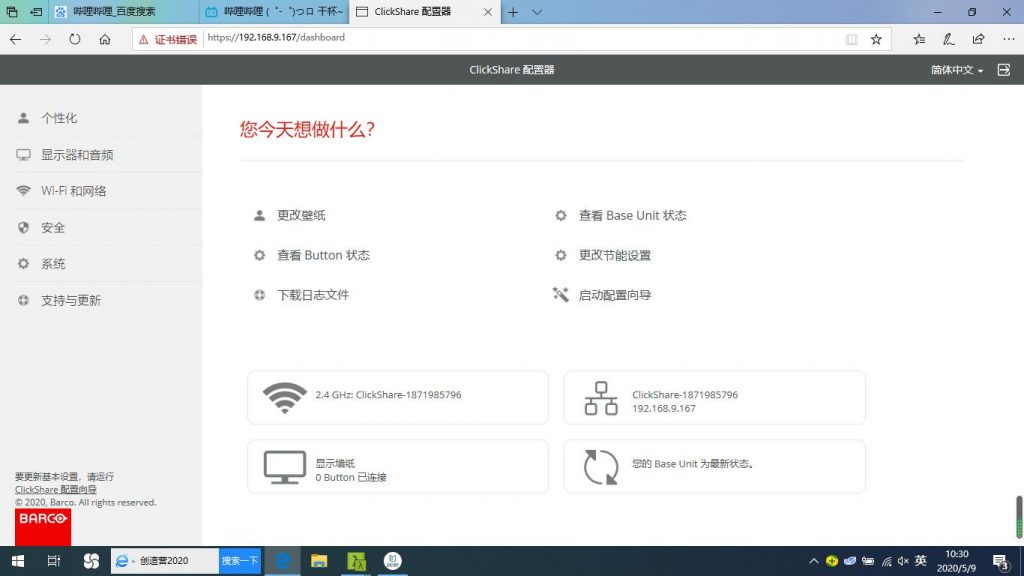The width and height of the screenshot is (1024, 576).
Task: Open the browser settings and more menu
Action: tap(1008, 39)
